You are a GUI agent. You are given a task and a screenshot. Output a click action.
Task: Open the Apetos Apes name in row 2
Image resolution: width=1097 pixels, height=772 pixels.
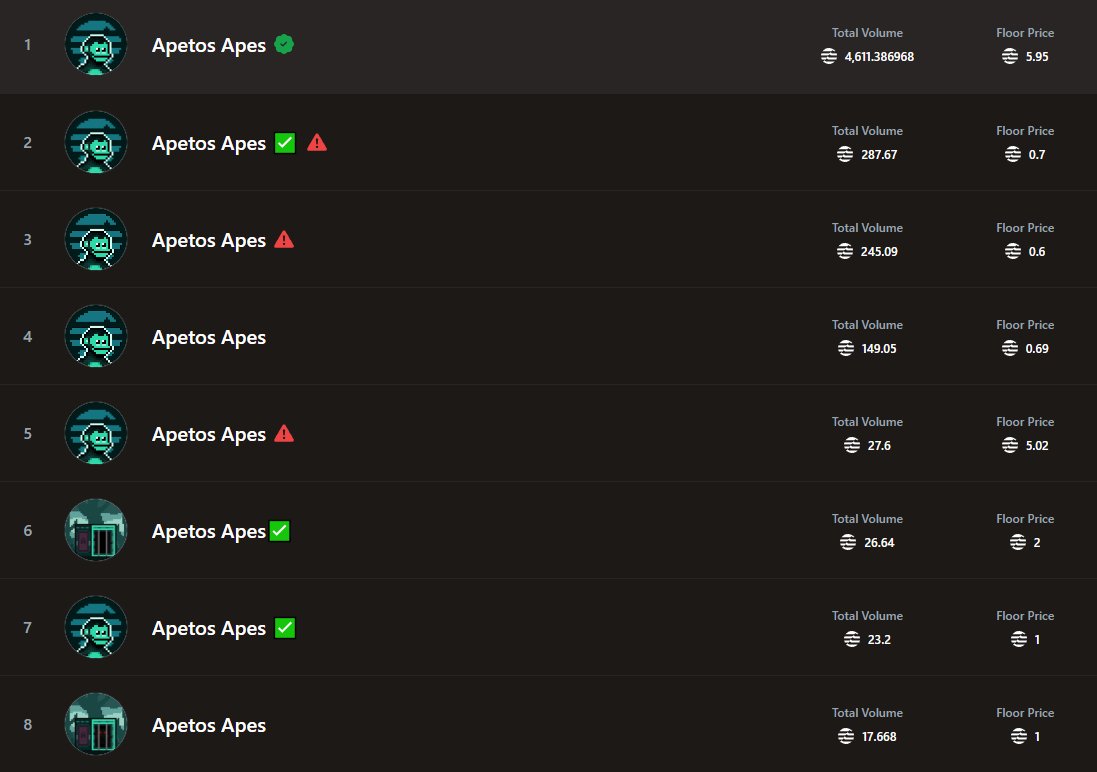[x=208, y=143]
